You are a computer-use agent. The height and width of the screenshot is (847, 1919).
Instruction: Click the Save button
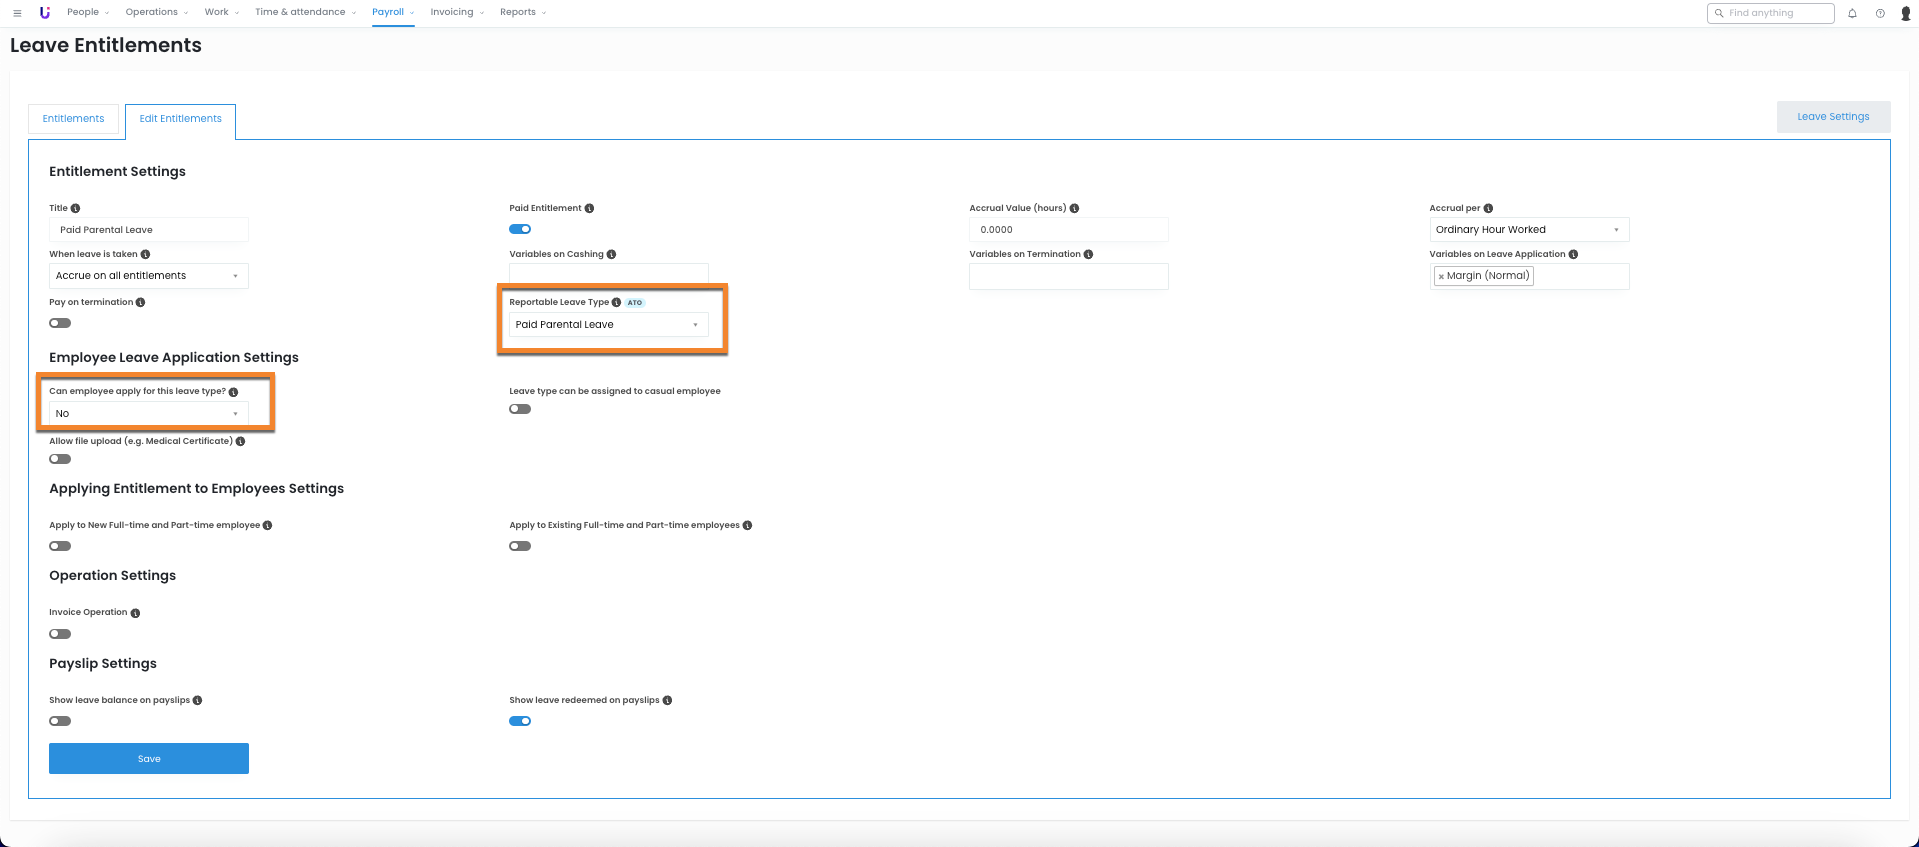(149, 758)
